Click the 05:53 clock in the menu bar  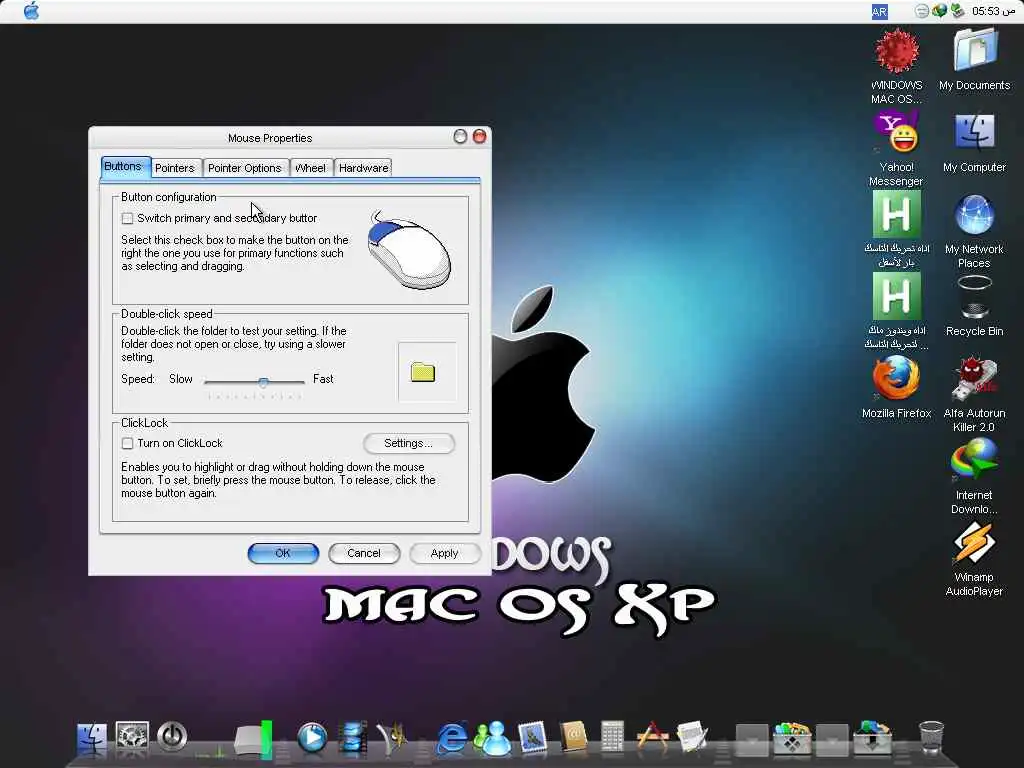pos(993,11)
